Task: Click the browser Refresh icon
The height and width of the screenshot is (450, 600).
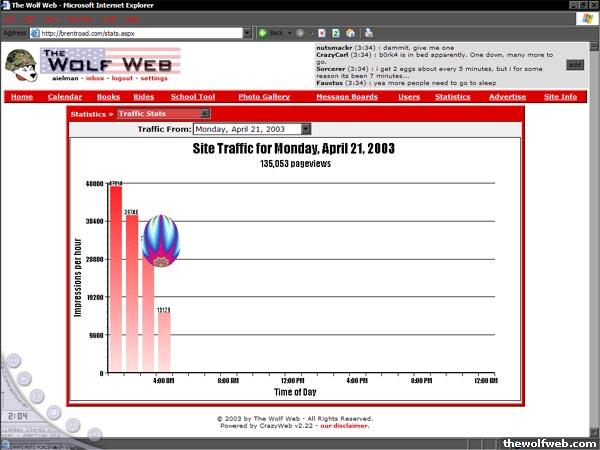Action: pyautogui.click(x=335, y=32)
